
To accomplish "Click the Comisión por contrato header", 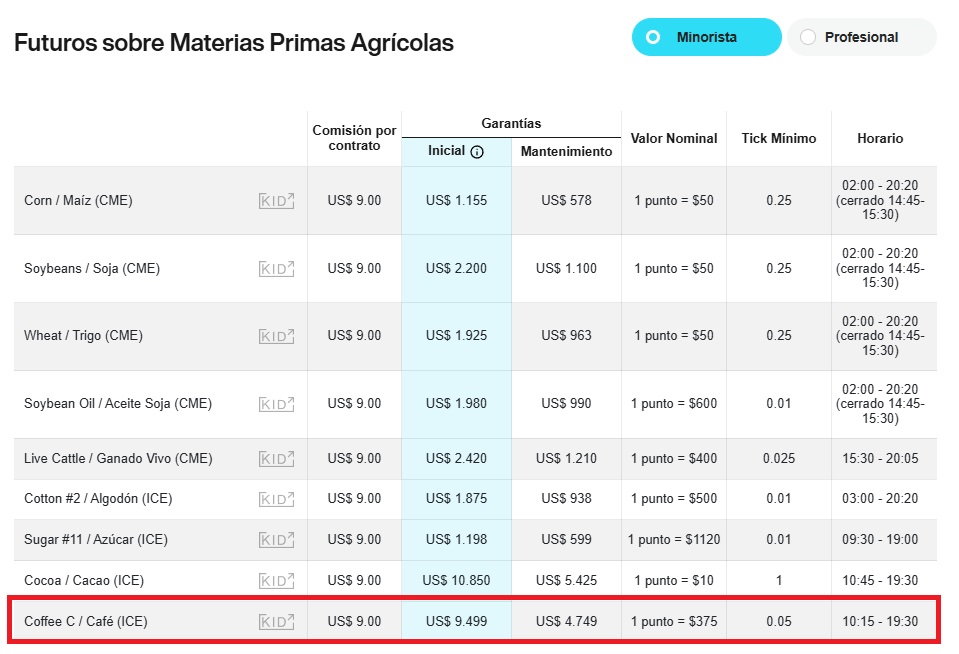I will pyautogui.click(x=354, y=138).
